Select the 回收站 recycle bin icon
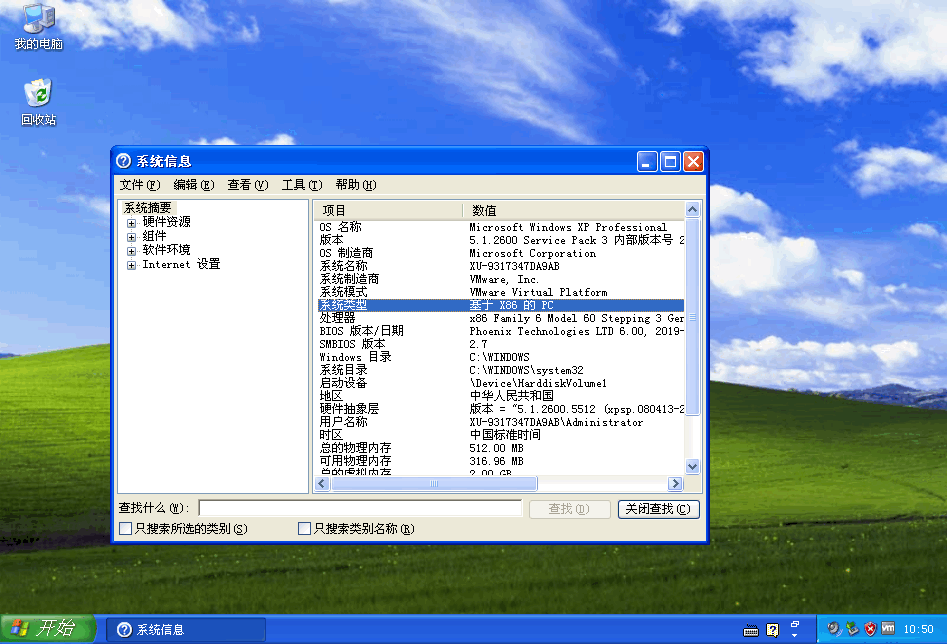Screen dimensions: 947x644 coord(39,101)
